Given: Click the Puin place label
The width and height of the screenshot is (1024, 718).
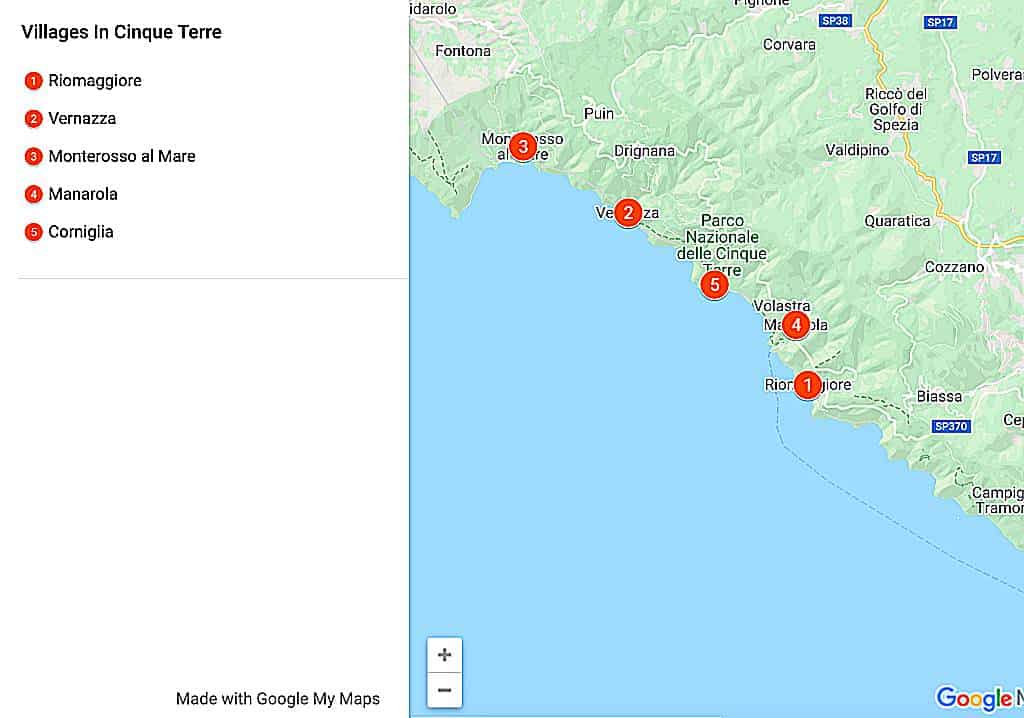Looking at the screenshot, I should click(599, 114).
